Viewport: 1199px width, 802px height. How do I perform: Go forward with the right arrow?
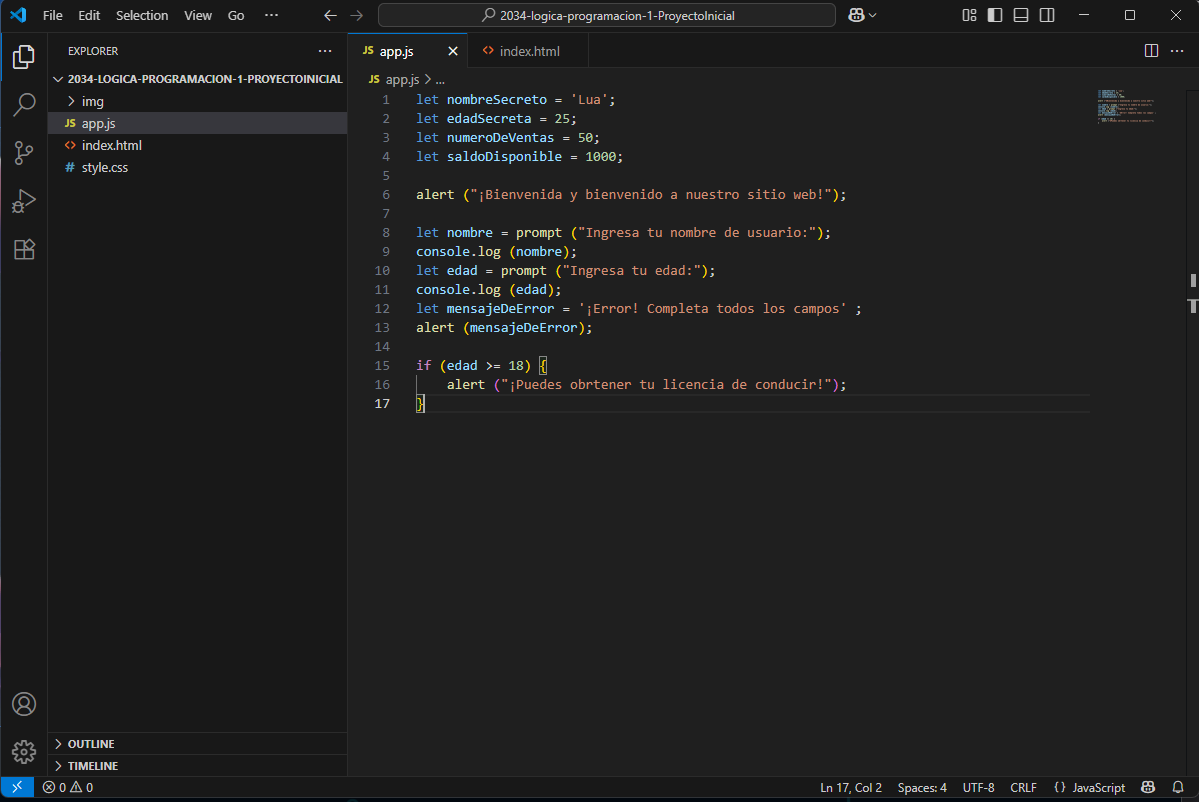[x=356, y=15]
